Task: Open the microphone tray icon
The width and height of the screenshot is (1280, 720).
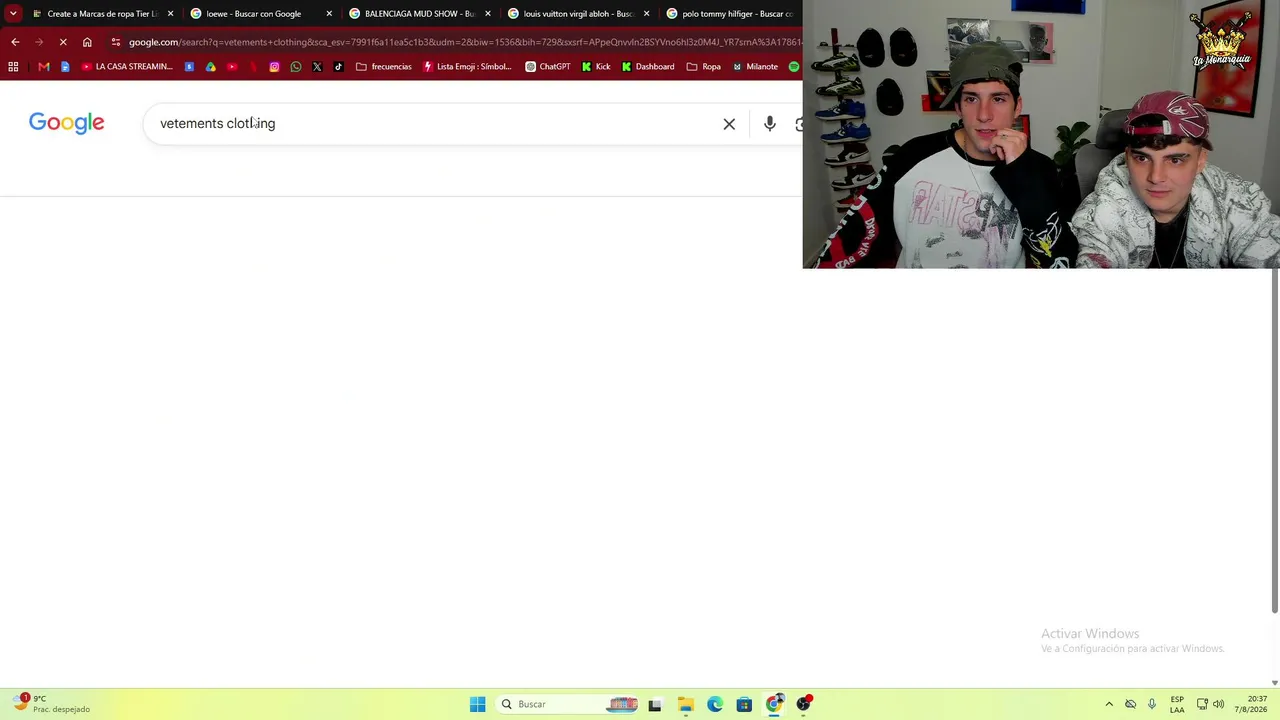Action: click(x=1152, y=704)
